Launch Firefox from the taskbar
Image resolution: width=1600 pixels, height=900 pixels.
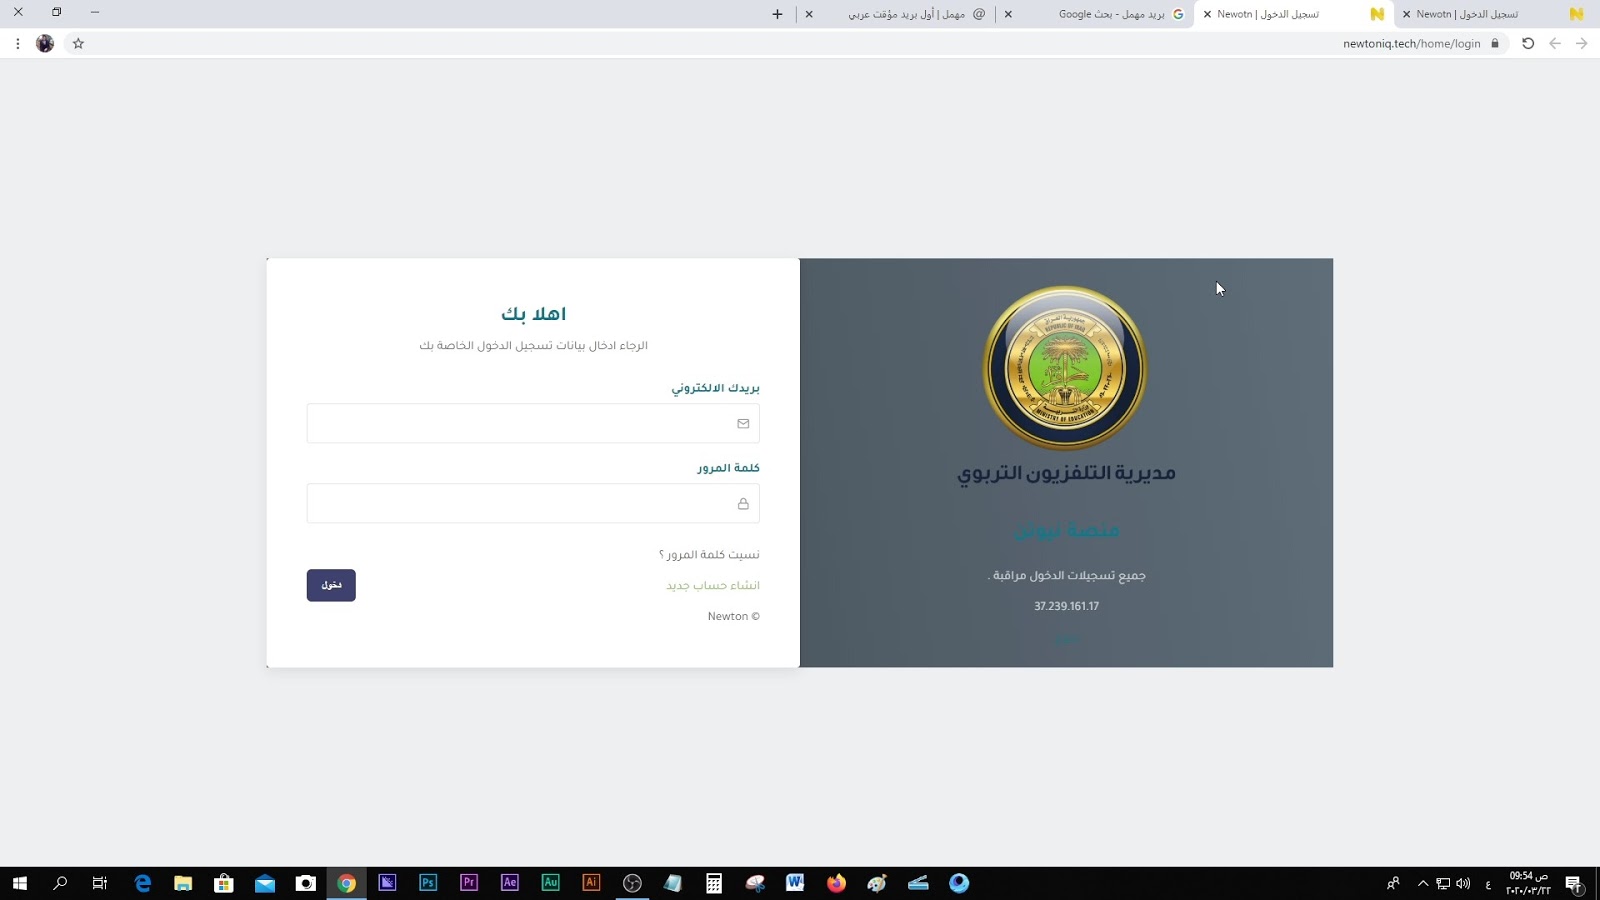tap(836, 883)
